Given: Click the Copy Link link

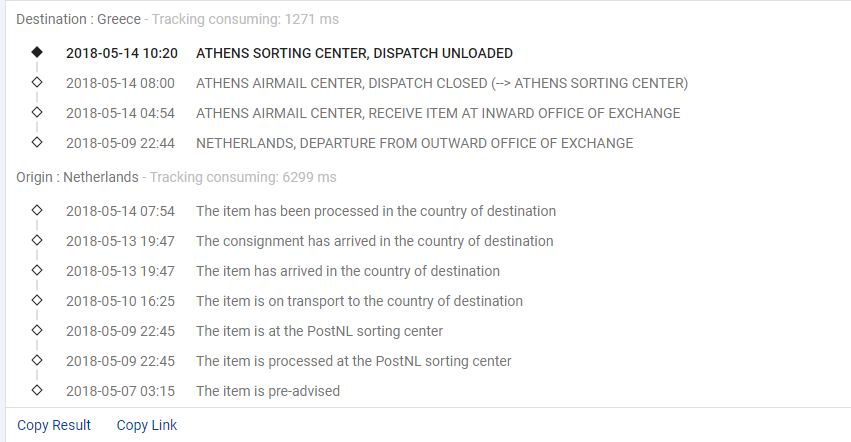Looking at the screenshot, I should (x=147, y=425).
